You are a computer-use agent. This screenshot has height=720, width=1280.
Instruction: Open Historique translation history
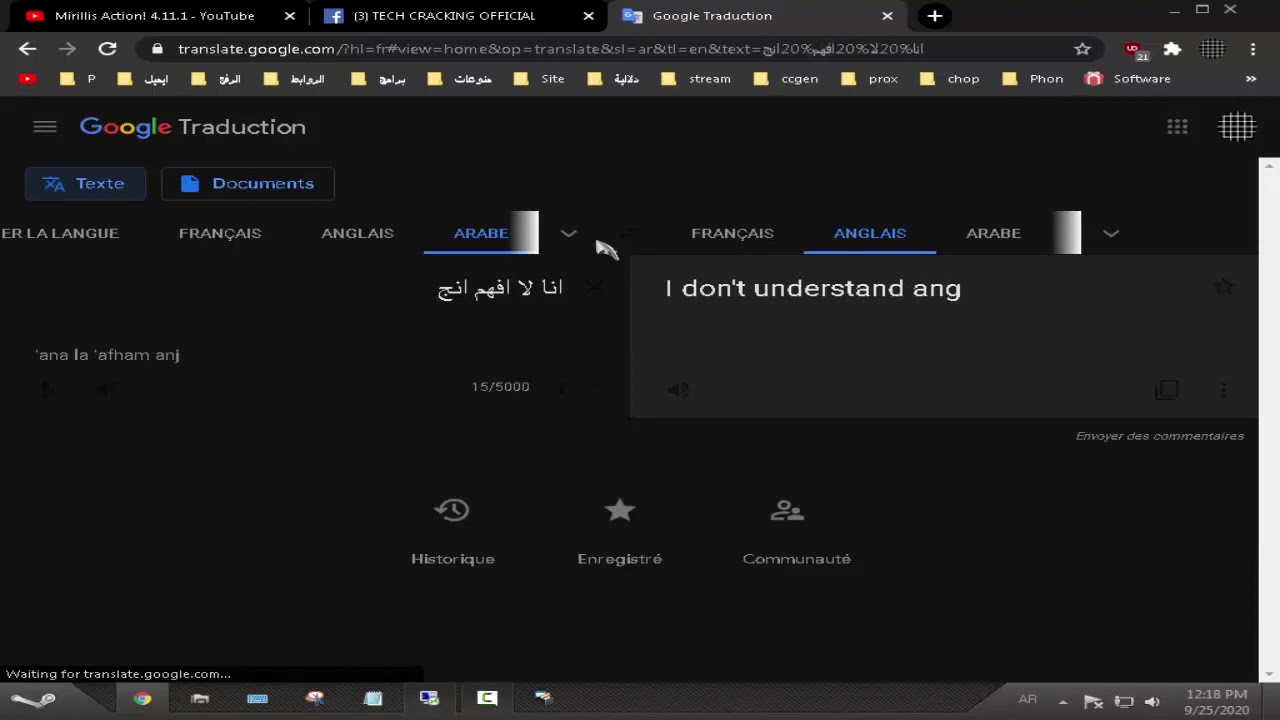tap(453, 531)
